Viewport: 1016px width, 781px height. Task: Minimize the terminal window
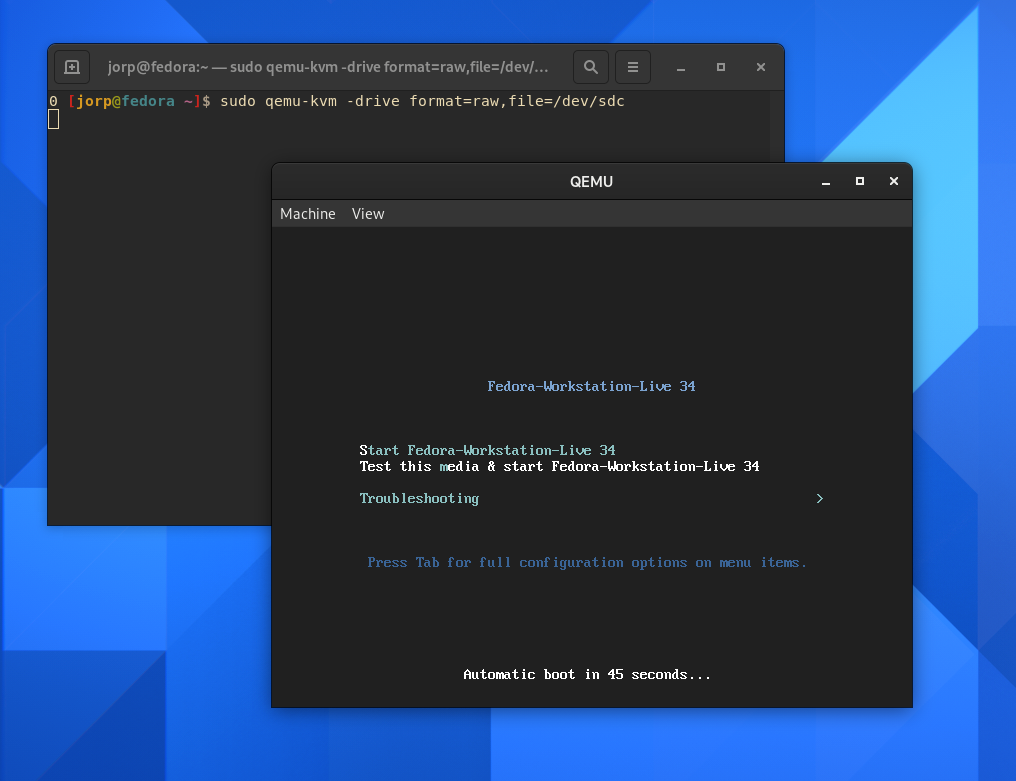coord(681,68)
